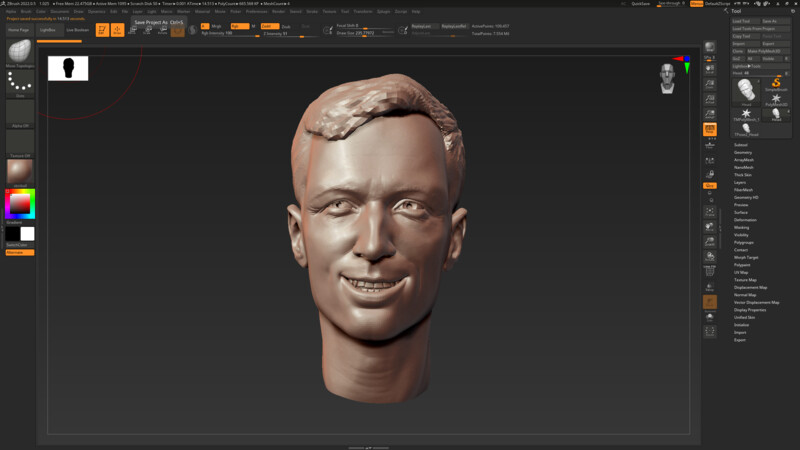
Task: Click the silhouette thumbnail preview
Action: (x=68, y=68)
